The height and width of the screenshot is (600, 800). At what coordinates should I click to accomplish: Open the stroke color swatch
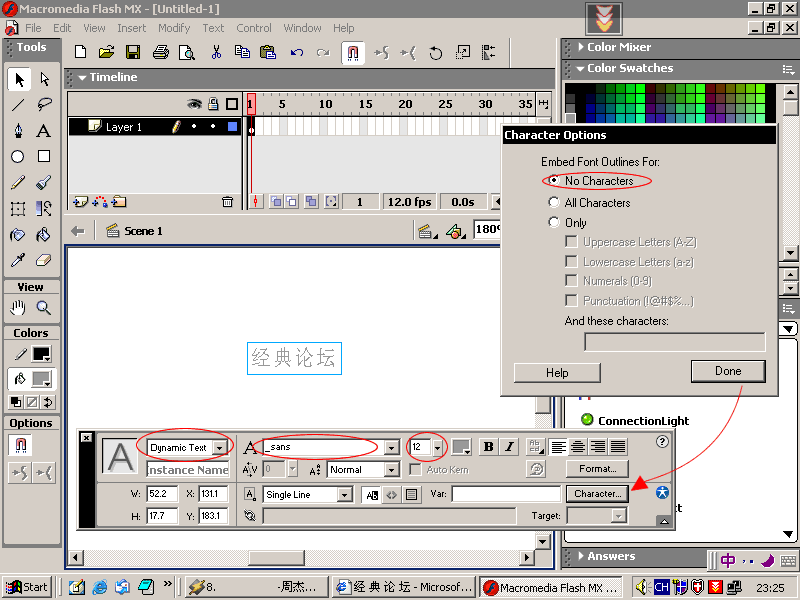click(41, 354)
